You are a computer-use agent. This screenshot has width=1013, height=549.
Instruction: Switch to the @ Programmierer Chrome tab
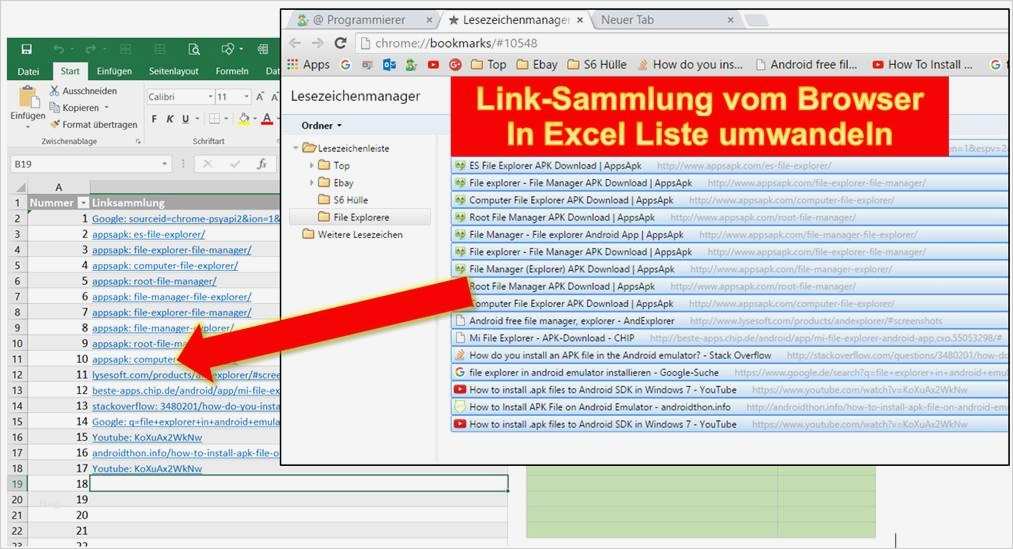pos(364,20)
